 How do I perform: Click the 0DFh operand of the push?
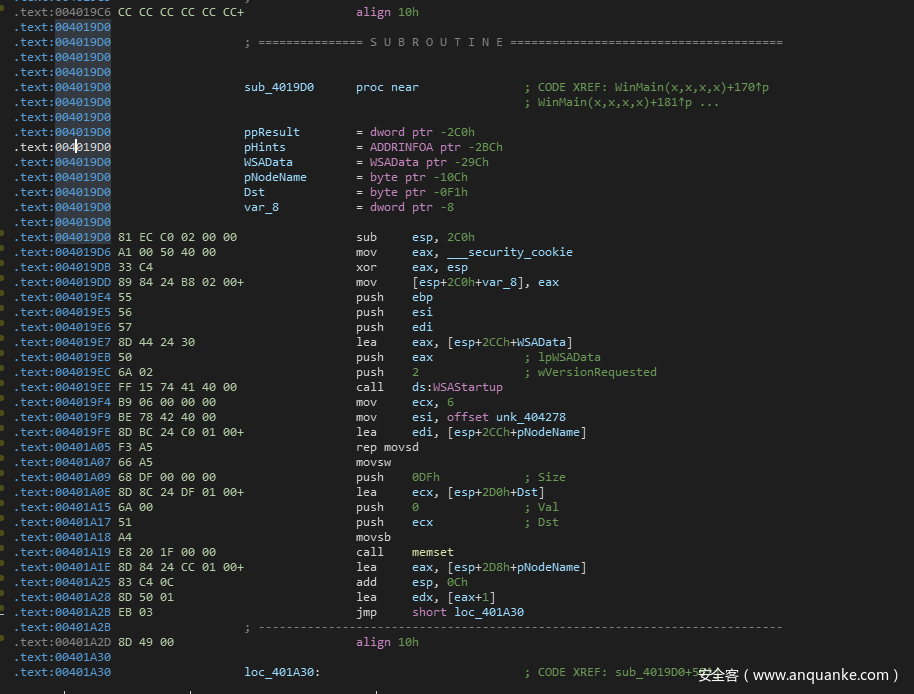coord(425,477)
